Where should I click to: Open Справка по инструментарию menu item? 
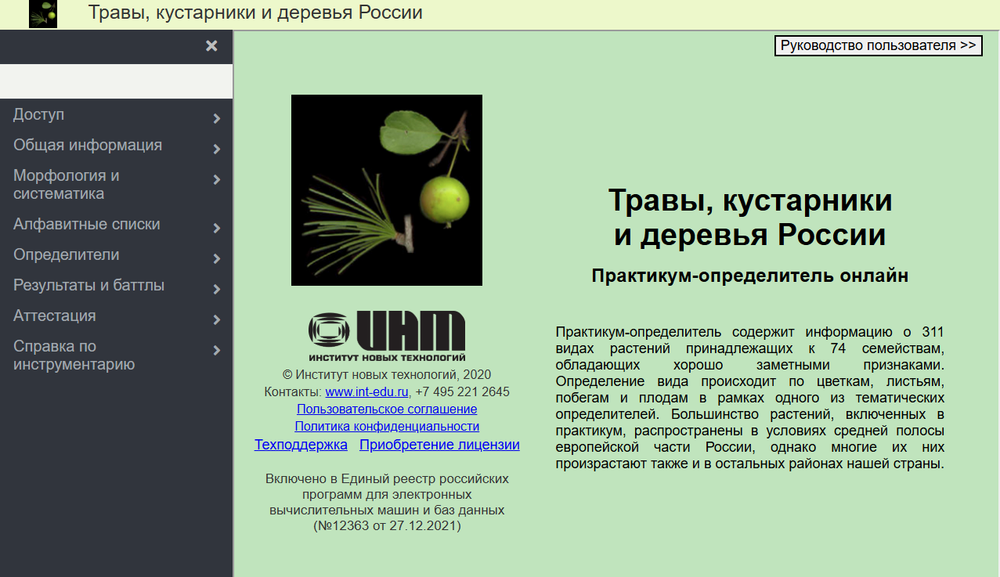point(74,355)
